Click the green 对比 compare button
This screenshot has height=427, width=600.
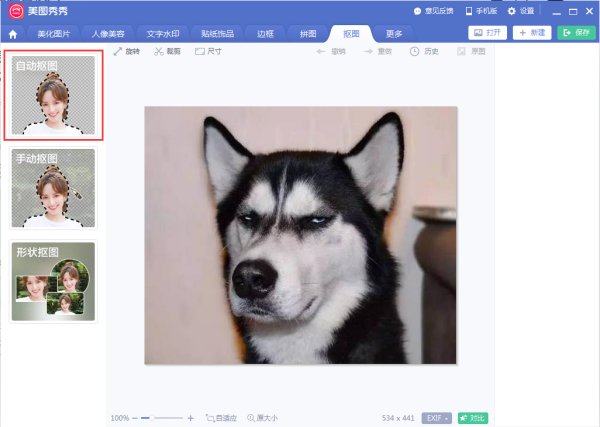(x=473, y=418)
